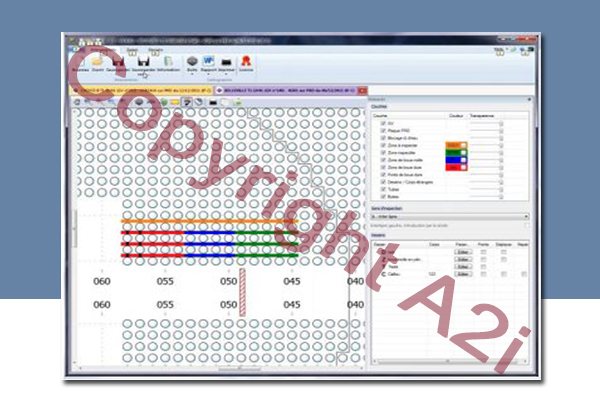Click the orange Zone à inspecter color swatch
The height and width of the screenshot is (400, 600).
point(455,146)
